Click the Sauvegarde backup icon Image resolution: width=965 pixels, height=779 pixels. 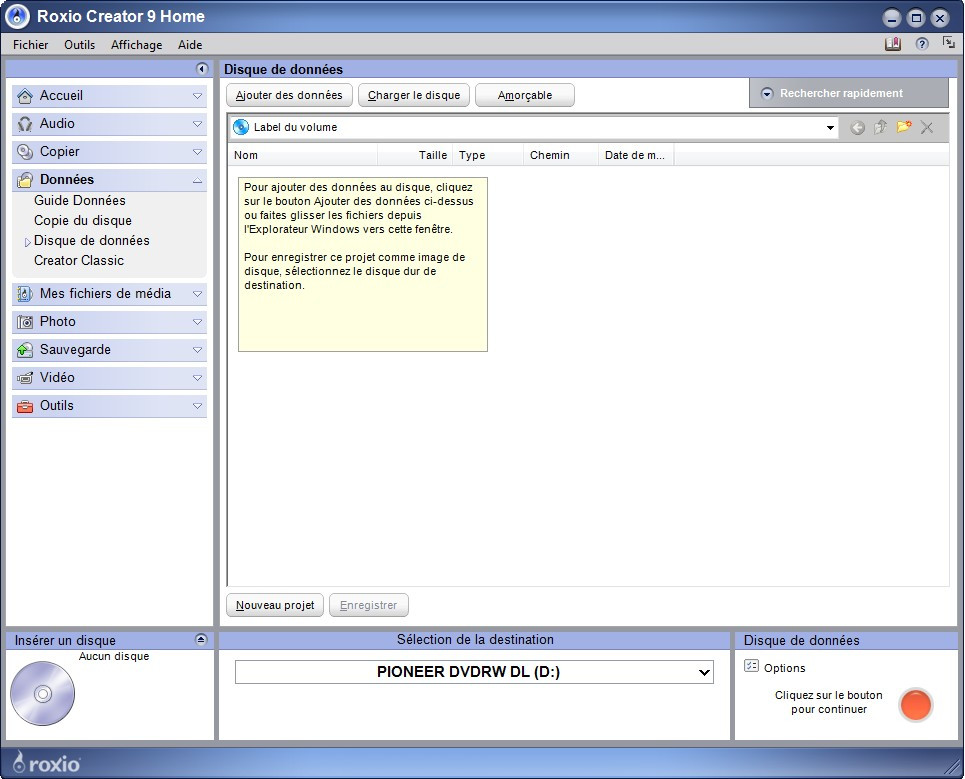point(25,350)
